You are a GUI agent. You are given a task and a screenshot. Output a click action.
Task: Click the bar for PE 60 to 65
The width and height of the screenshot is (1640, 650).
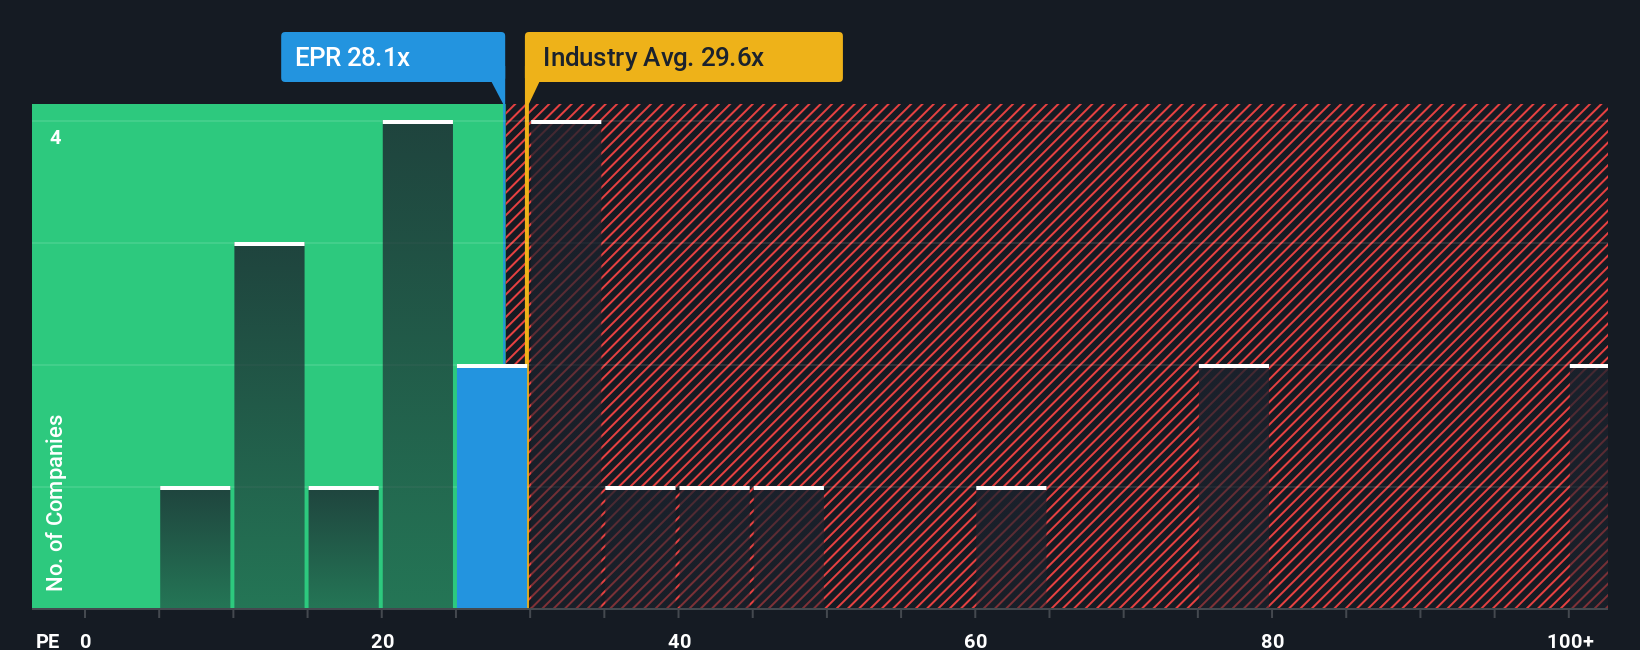tap(1011, 548)
